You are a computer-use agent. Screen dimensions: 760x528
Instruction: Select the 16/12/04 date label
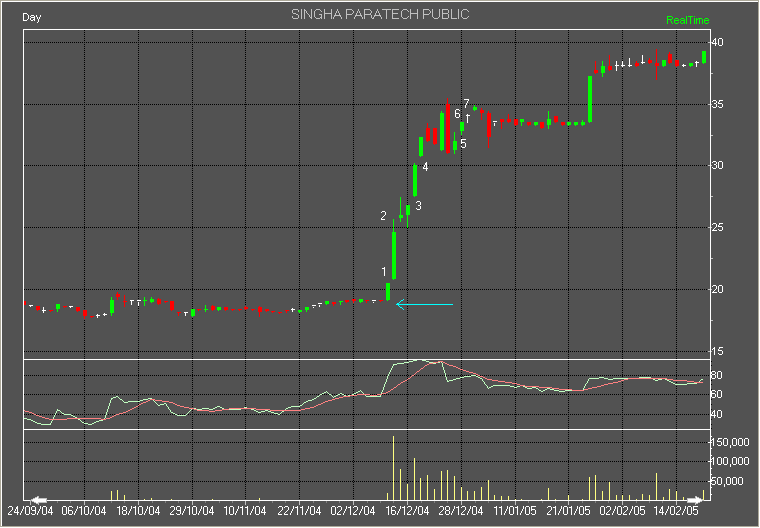407,511
